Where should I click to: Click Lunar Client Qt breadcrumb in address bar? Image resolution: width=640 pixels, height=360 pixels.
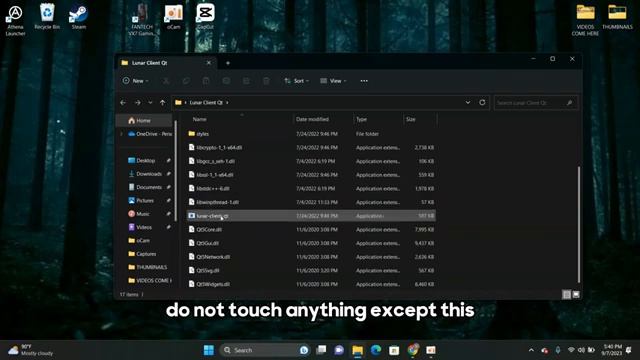206,102
